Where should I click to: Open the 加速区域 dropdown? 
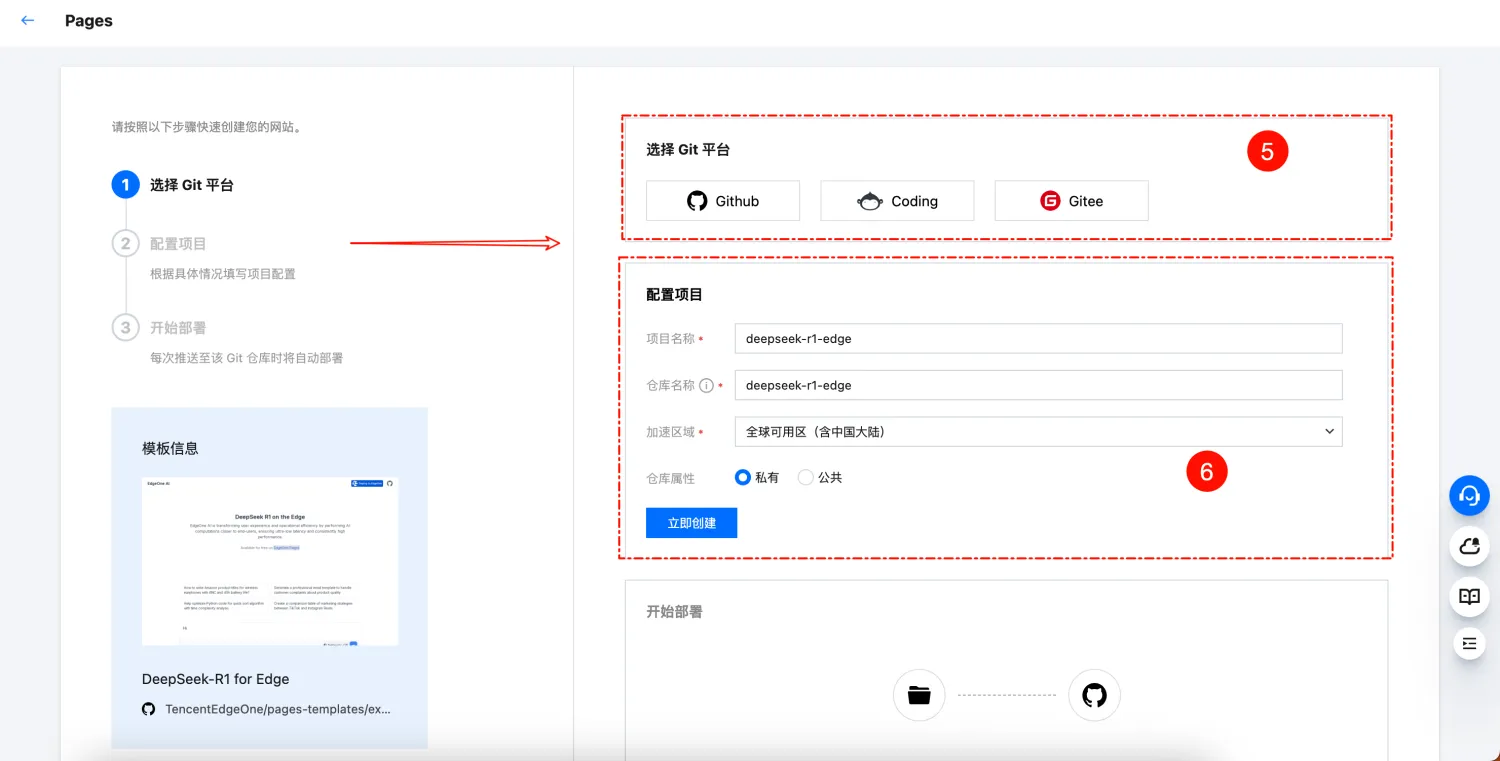(x=1037, y=431)
